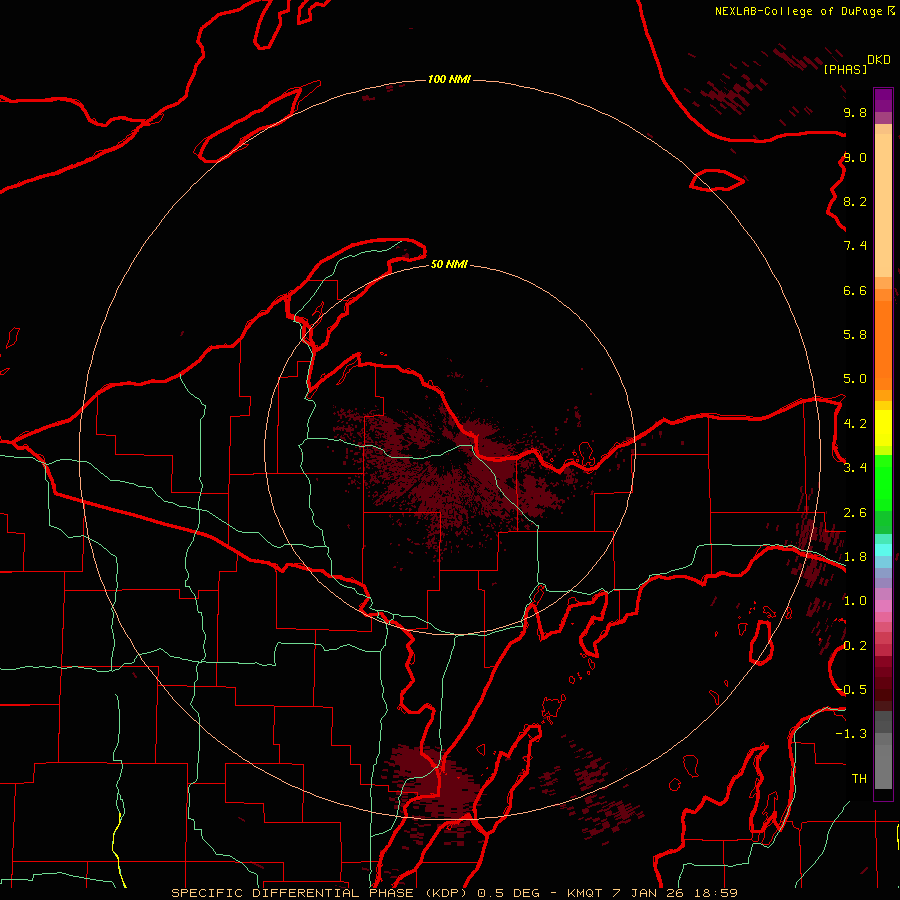The image size is (900, 900).
Task: Click the [PHAS] units label
Action: click(845, 69)
